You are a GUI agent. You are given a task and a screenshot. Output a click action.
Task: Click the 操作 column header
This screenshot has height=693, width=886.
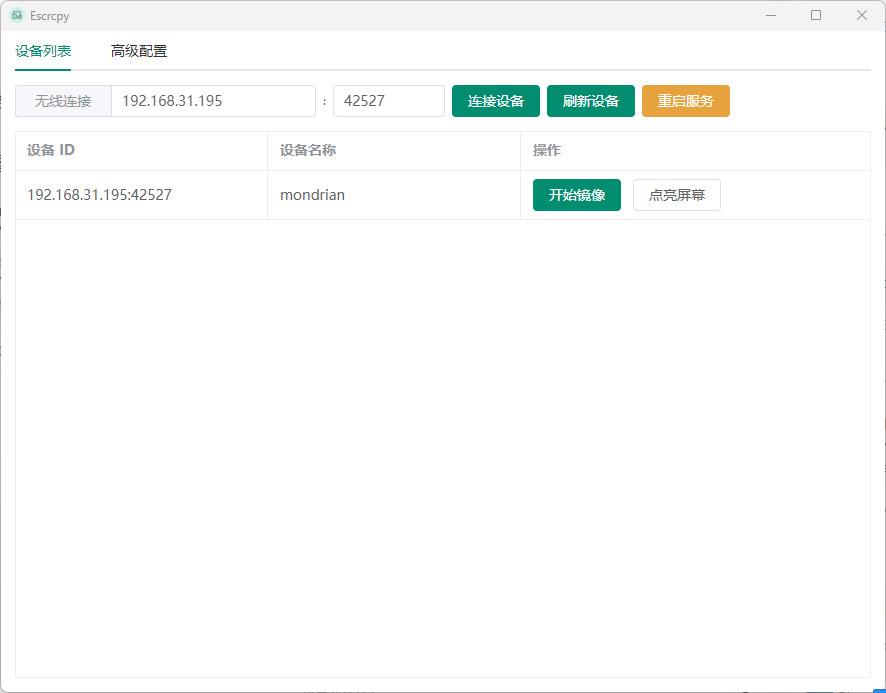coord(696,150)
